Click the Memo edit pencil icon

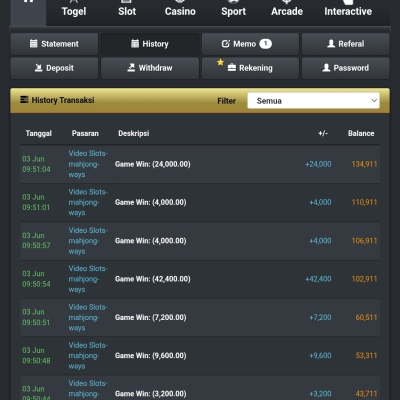(x=226, y=44)
